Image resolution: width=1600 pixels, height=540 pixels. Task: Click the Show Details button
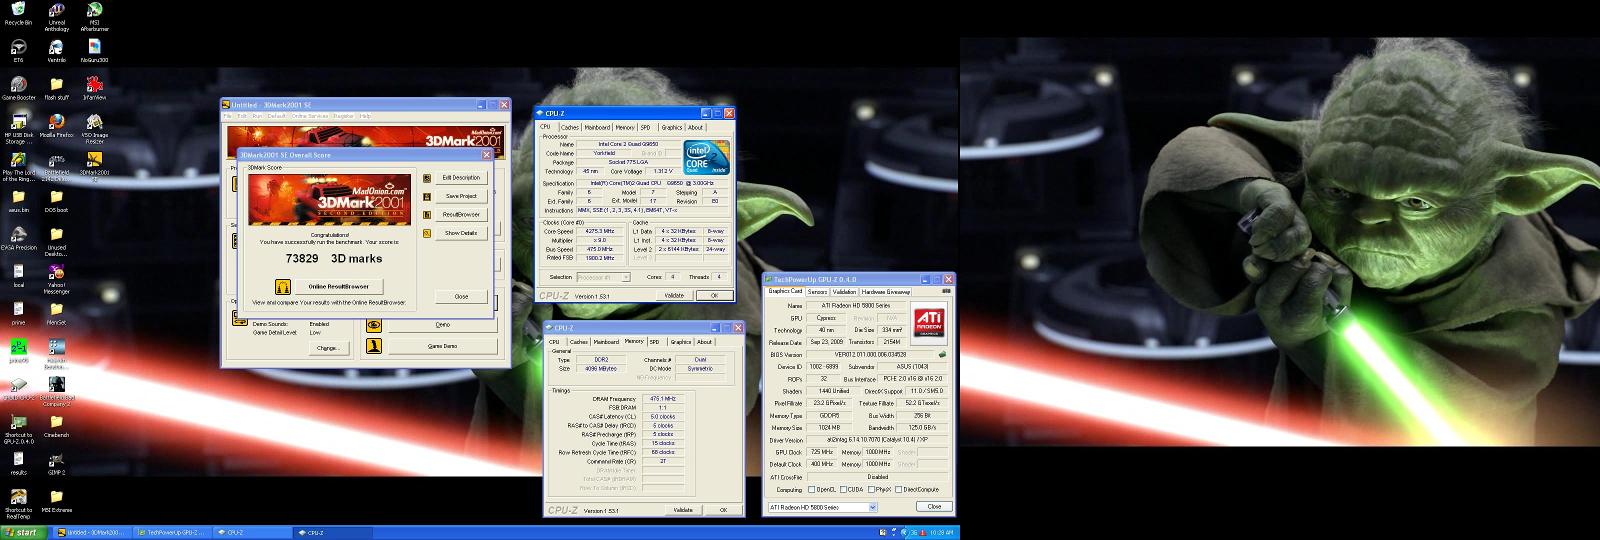click(x=461, y=232)
